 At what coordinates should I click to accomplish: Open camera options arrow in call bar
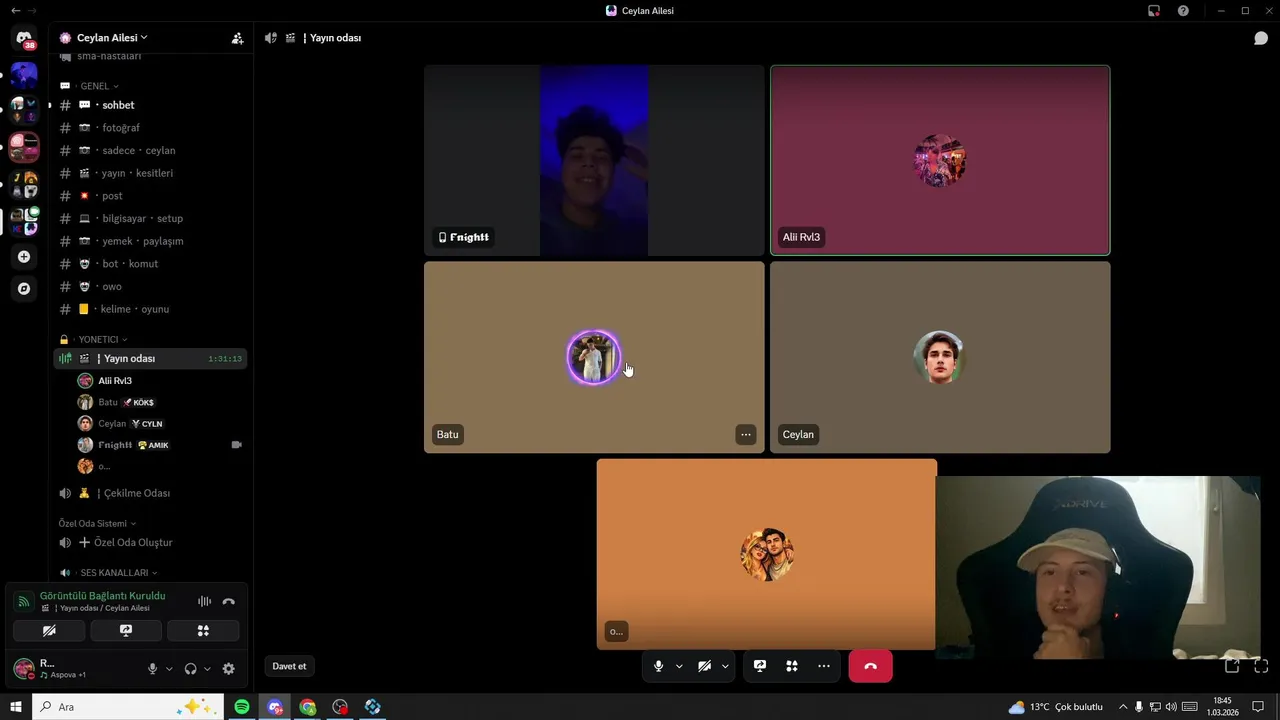pyautogui.click(x=725, y=667)
